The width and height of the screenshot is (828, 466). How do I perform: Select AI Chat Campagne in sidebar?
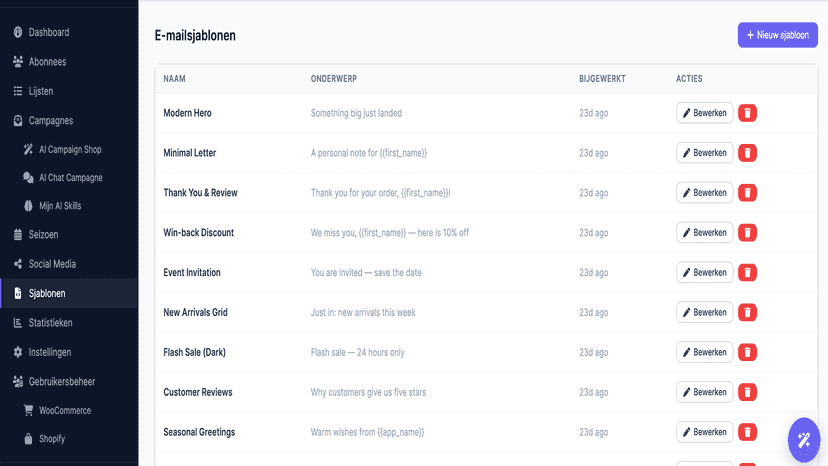pos(69,178)
